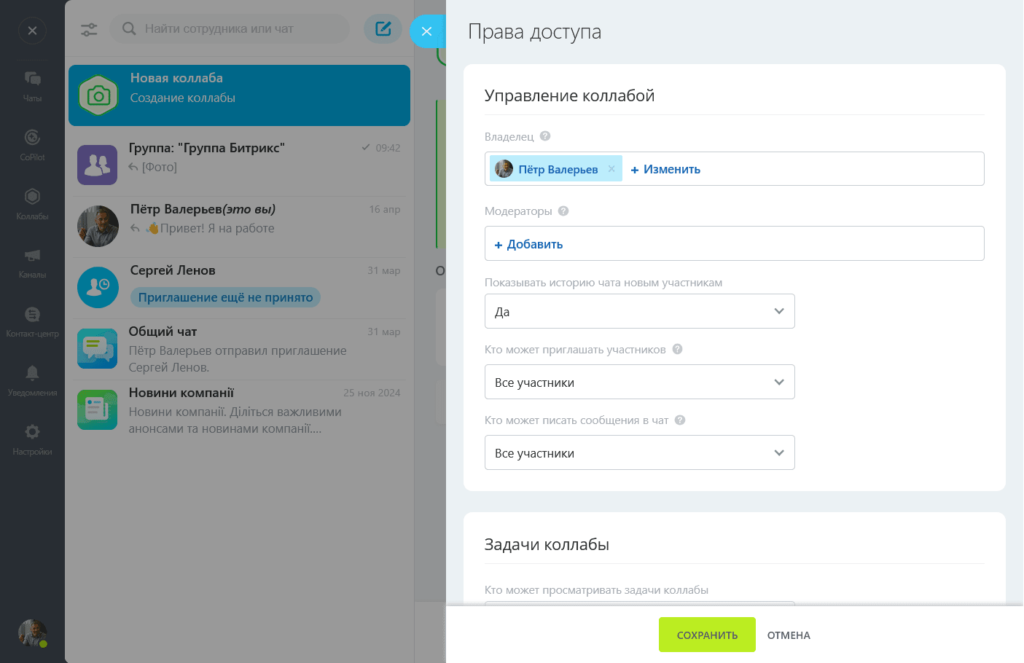Select the Коллабы sidebar icon
This screenshot has height=663, width=1024.
31,198
